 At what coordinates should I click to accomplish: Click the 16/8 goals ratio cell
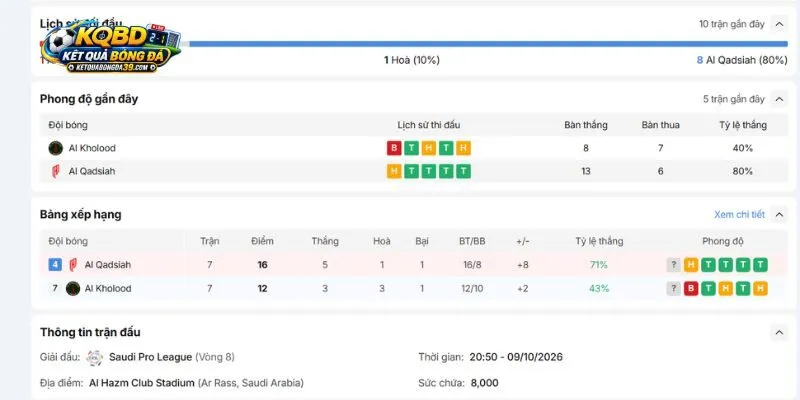click(470, 265)
